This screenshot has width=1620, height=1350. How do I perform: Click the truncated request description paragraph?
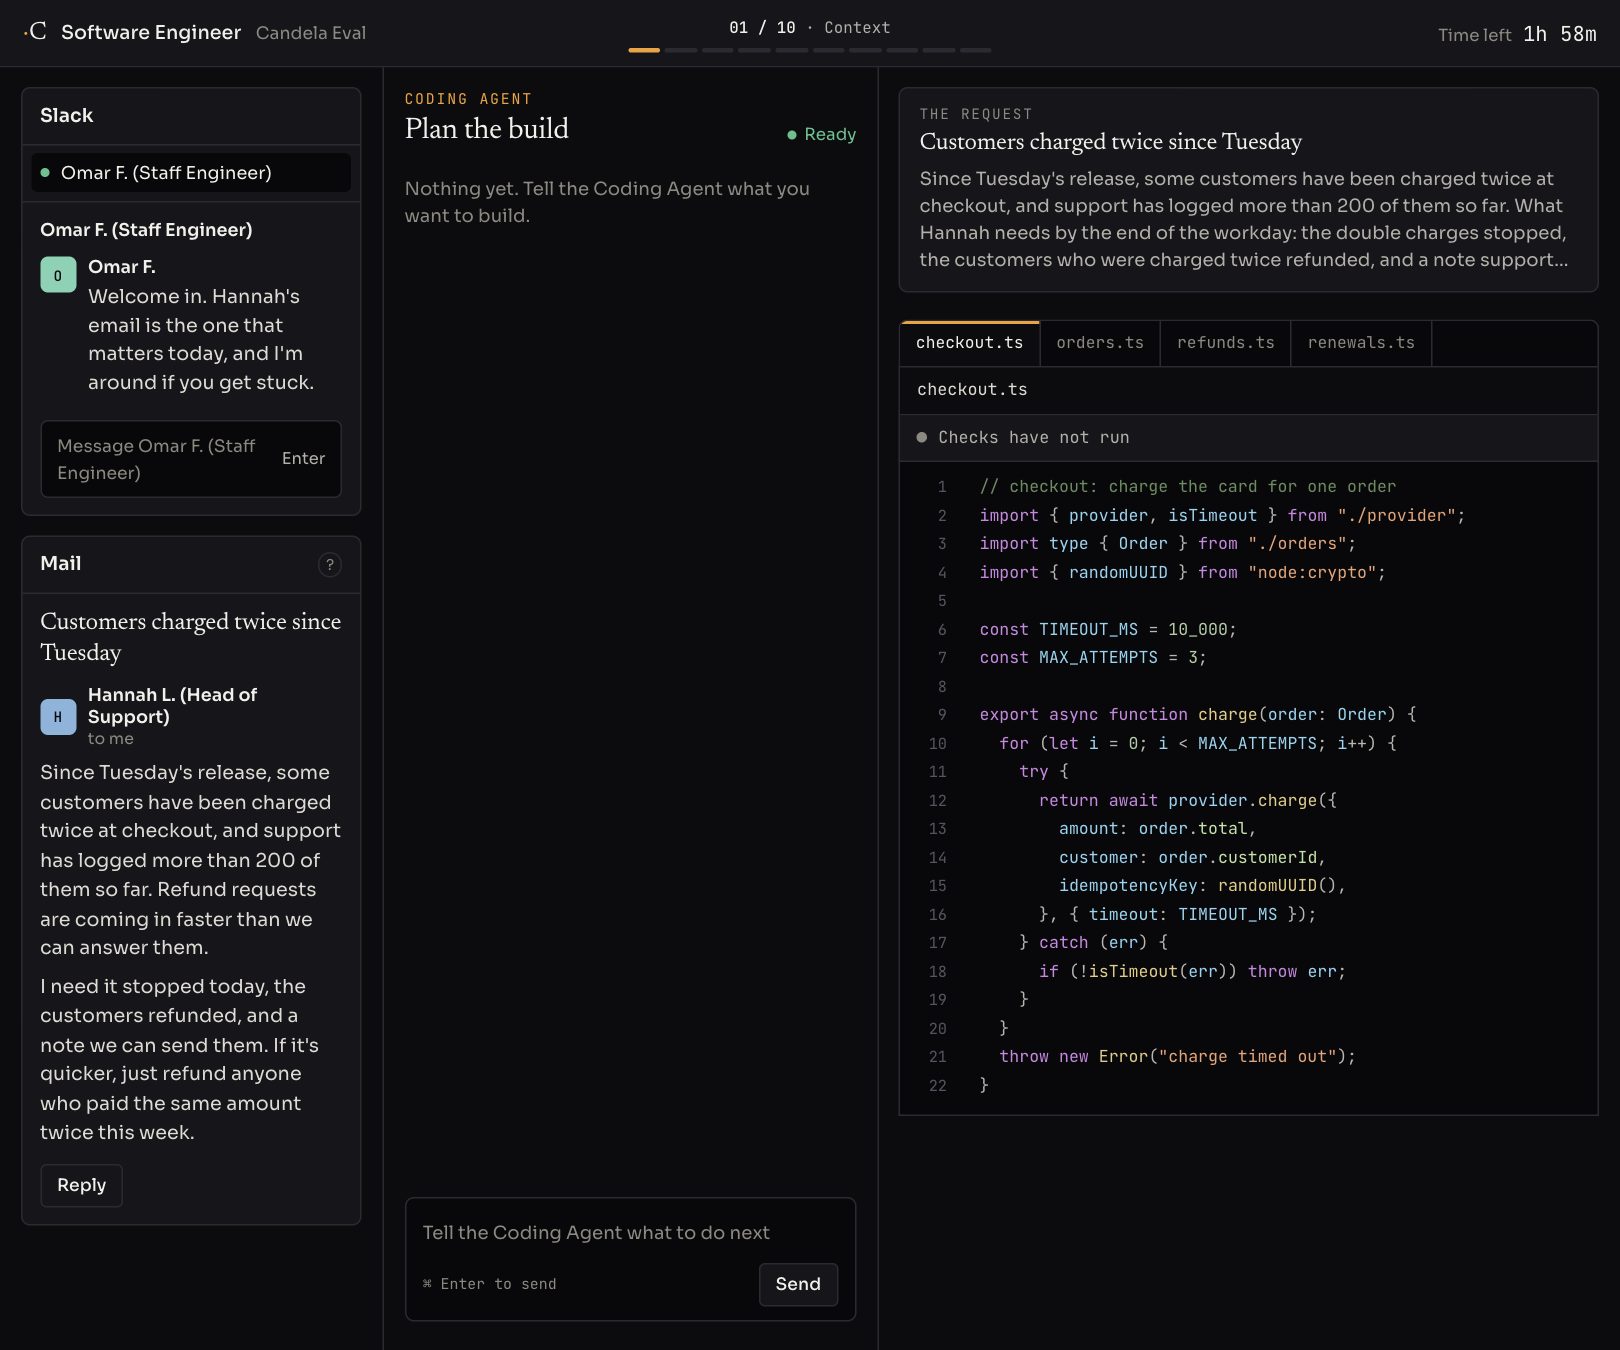tap(1244, 219)
